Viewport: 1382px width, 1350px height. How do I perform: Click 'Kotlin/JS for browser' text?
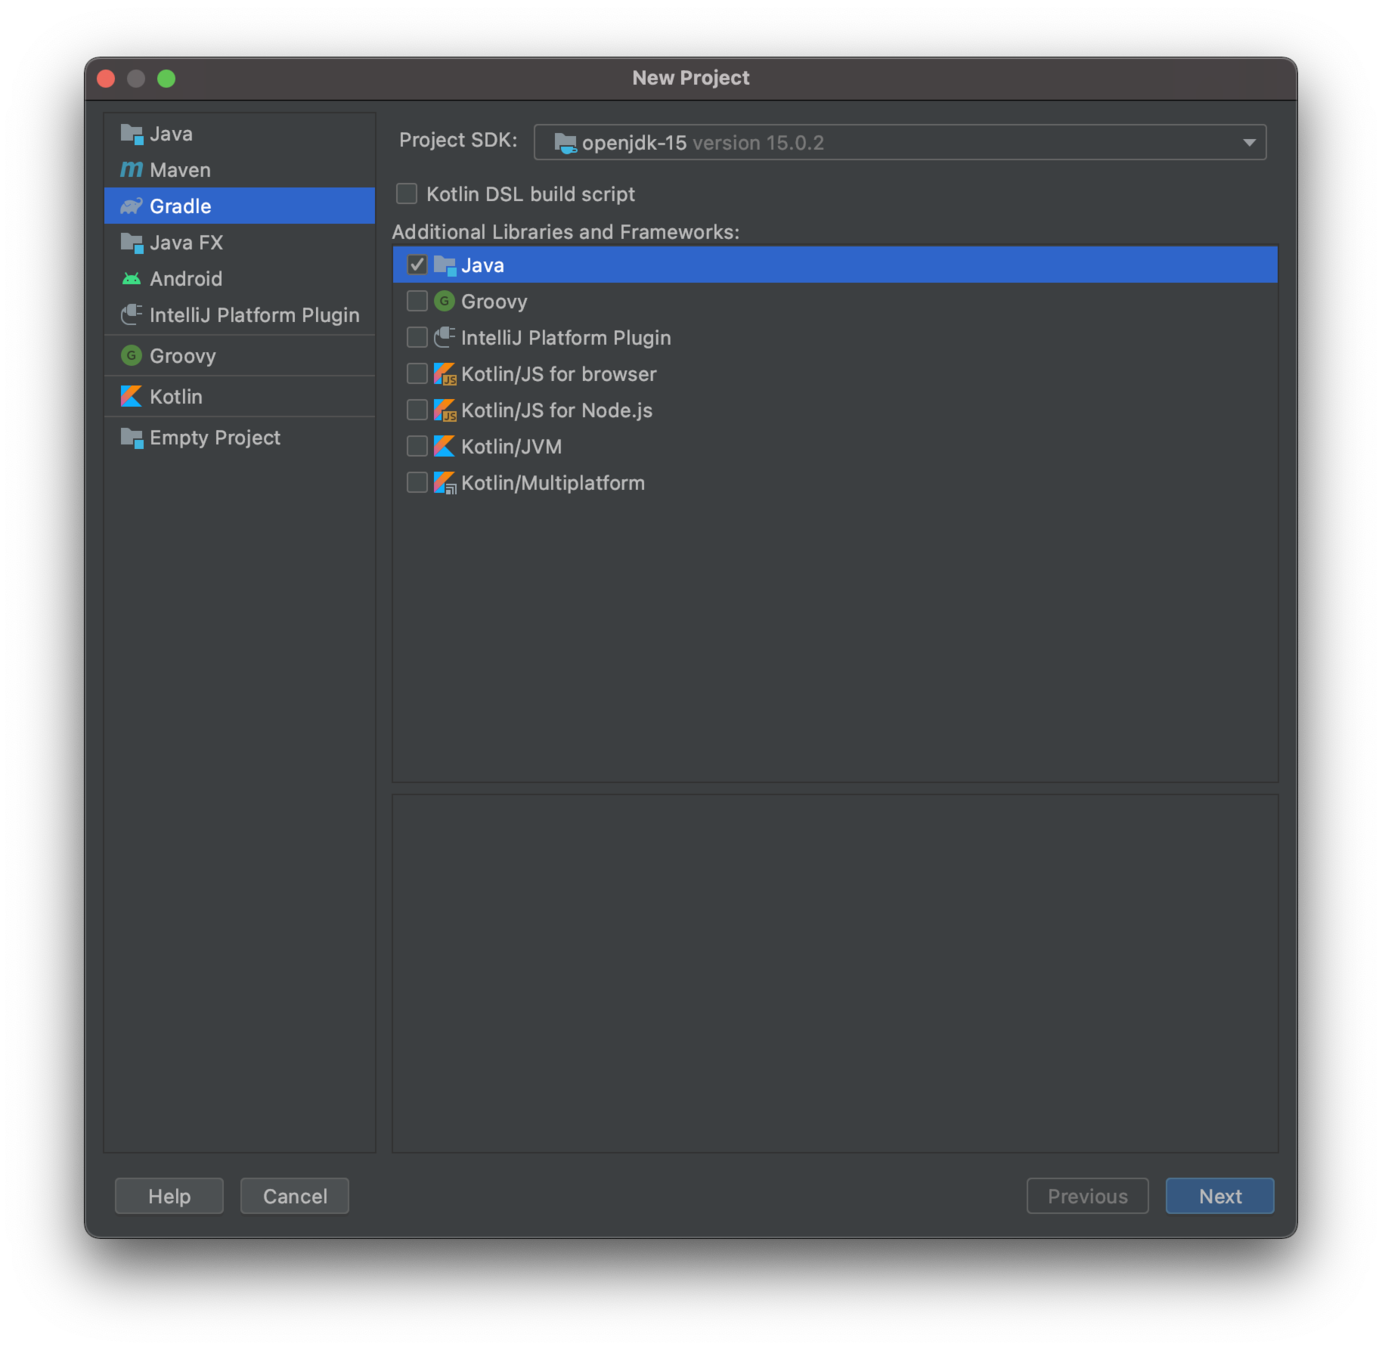pos(559,374)
